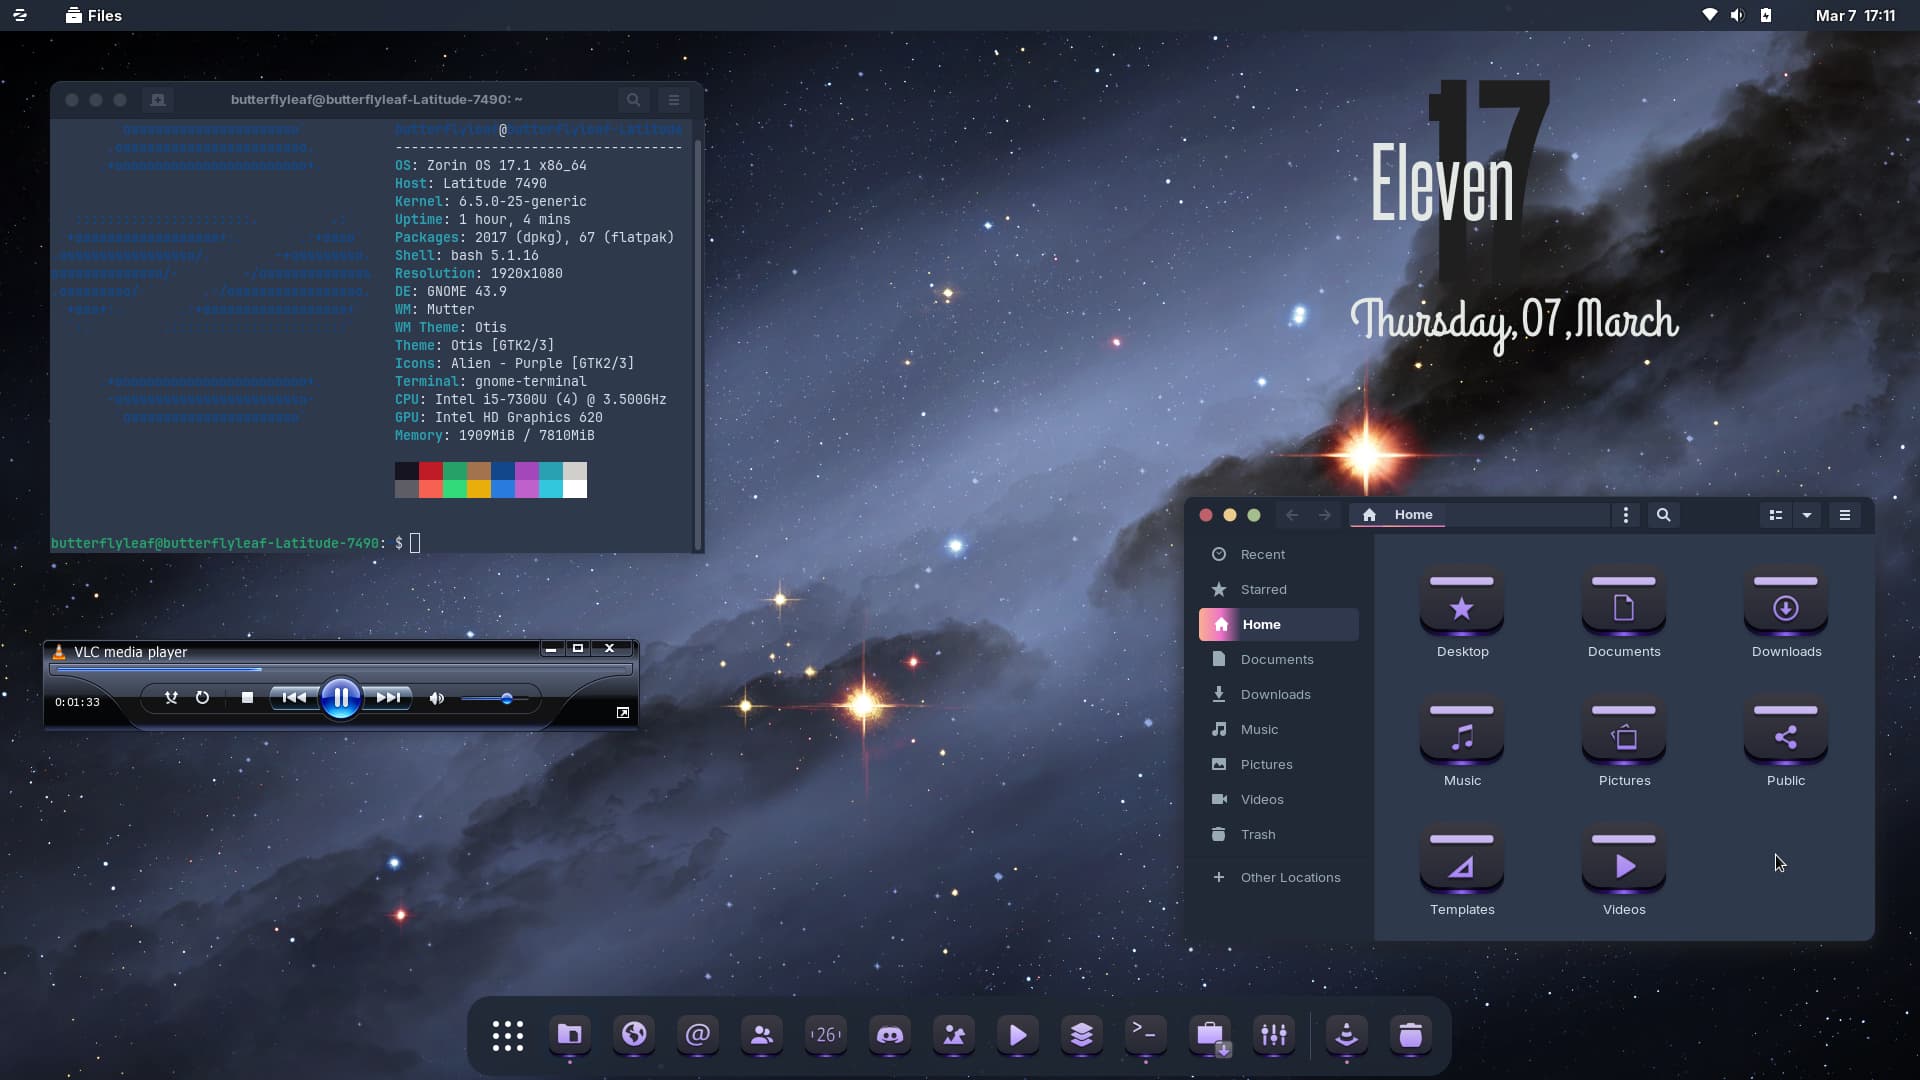Go forward in the file manager
Image resolution: width=1920 pixels, height=1080 pixels.
click(1324, 515)
